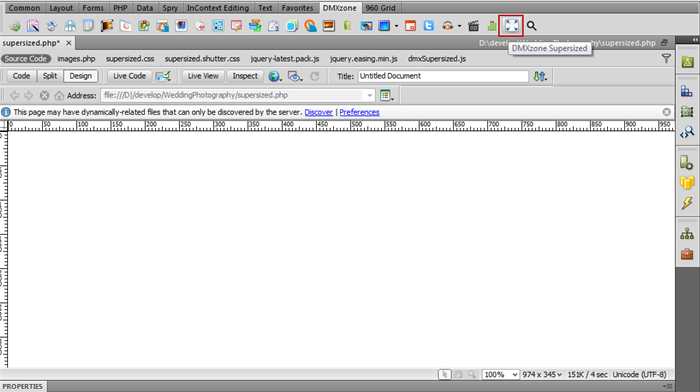Screen dimensions: 700x392
Task: Open the supersized.css related file
Action: tap(130, 59)
